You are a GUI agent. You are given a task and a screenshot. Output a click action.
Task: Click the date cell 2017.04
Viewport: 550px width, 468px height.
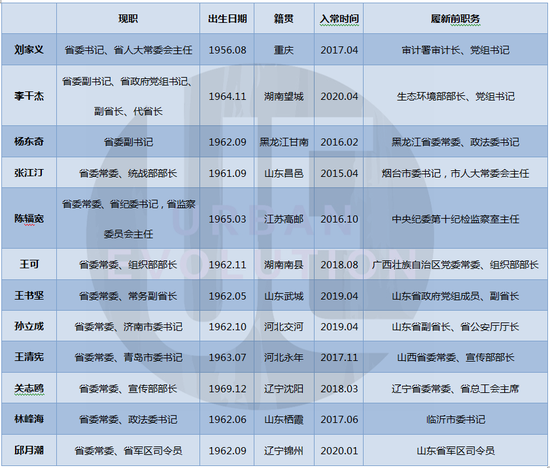coord(339,50)
